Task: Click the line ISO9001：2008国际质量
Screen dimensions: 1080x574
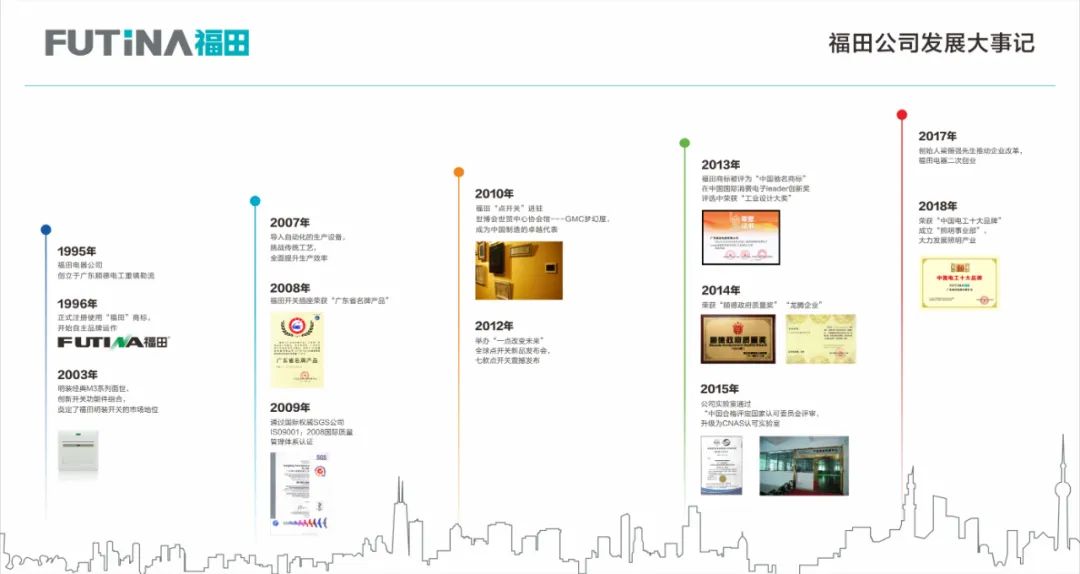Action: [x=311, y=432]
